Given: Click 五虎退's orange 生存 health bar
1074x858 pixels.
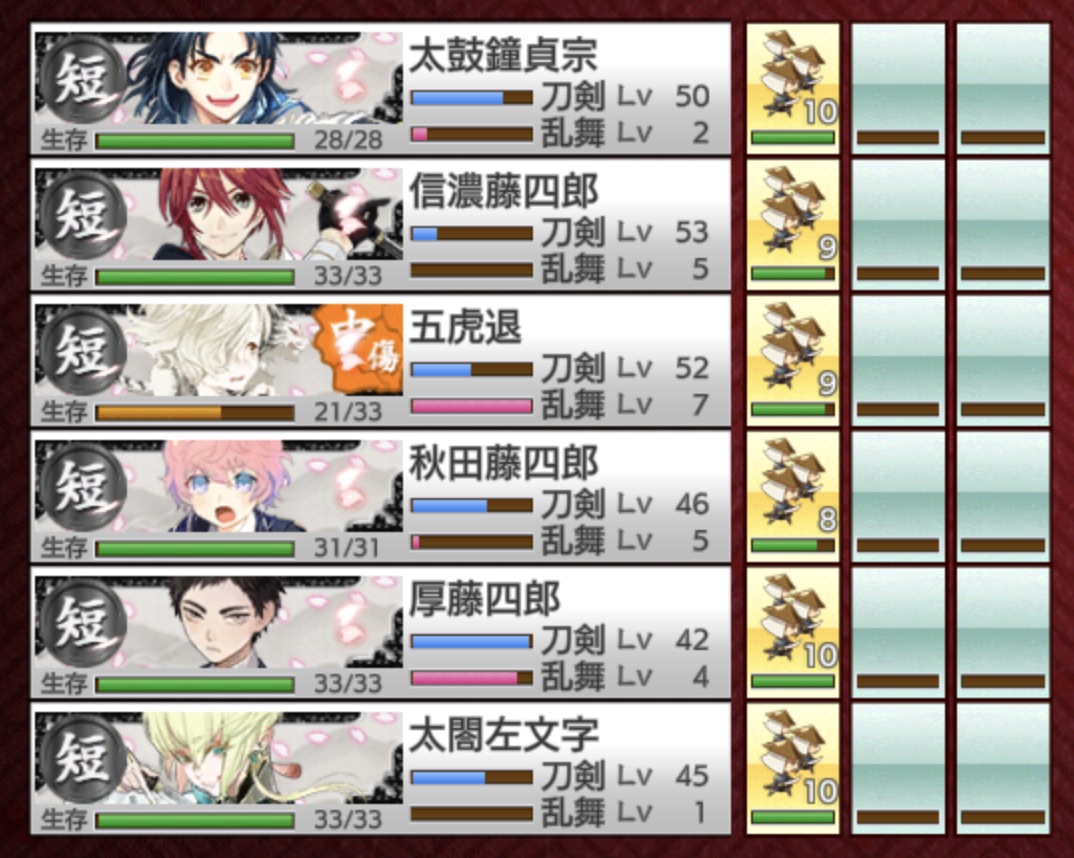Looking at the screenshot, I should (x=195, y=413).
